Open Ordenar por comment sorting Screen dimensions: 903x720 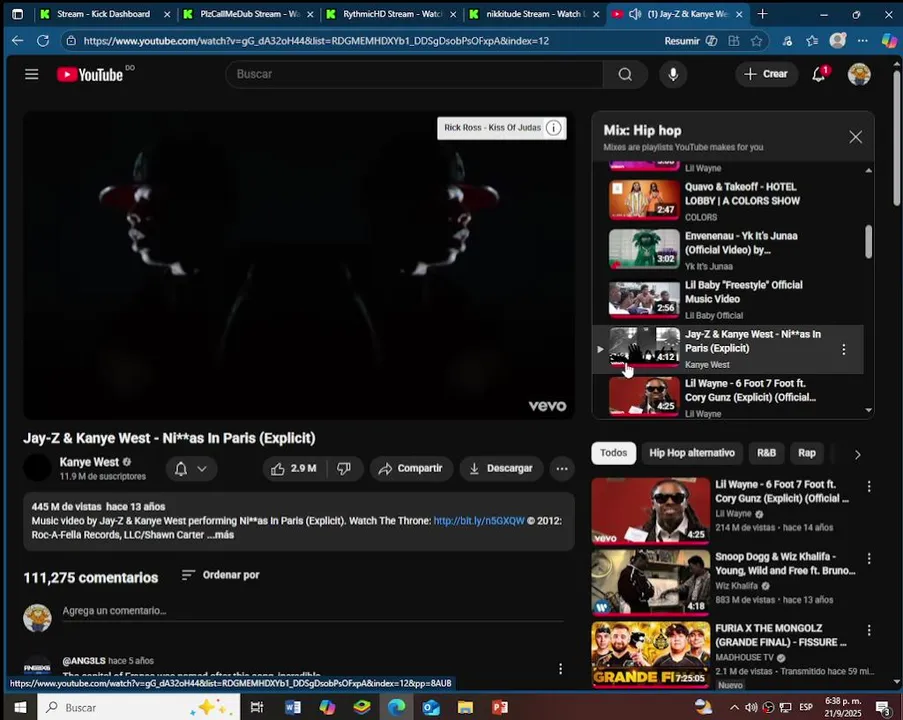coord(220,575)
